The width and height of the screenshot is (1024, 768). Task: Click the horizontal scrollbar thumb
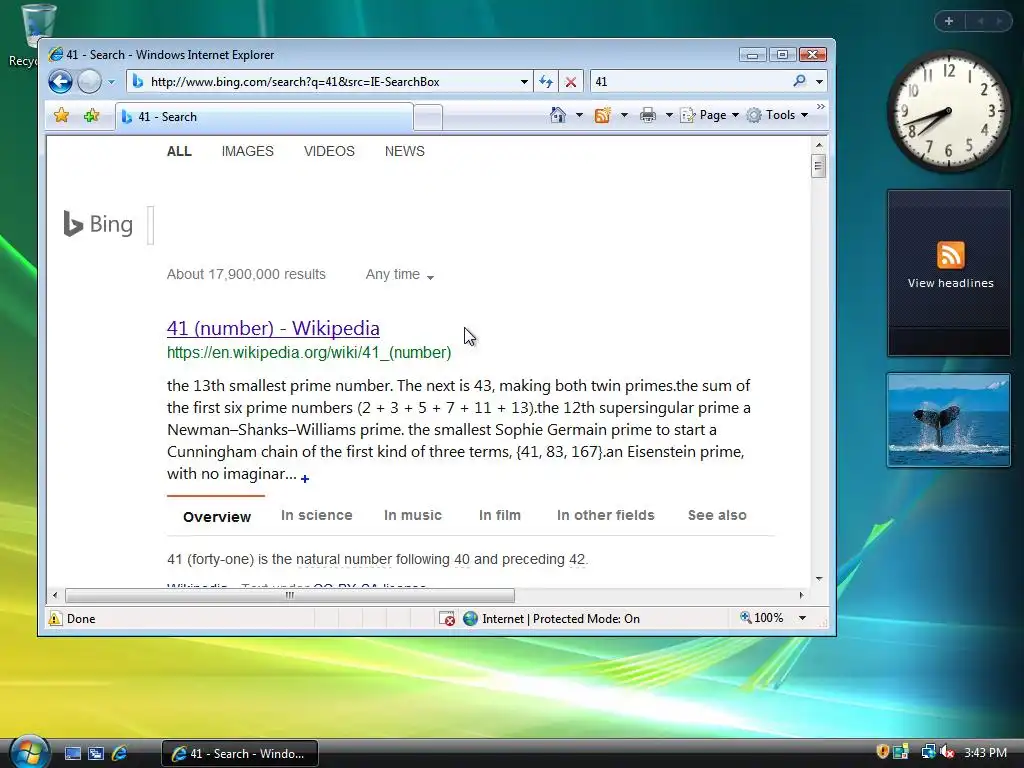(290, 595)
